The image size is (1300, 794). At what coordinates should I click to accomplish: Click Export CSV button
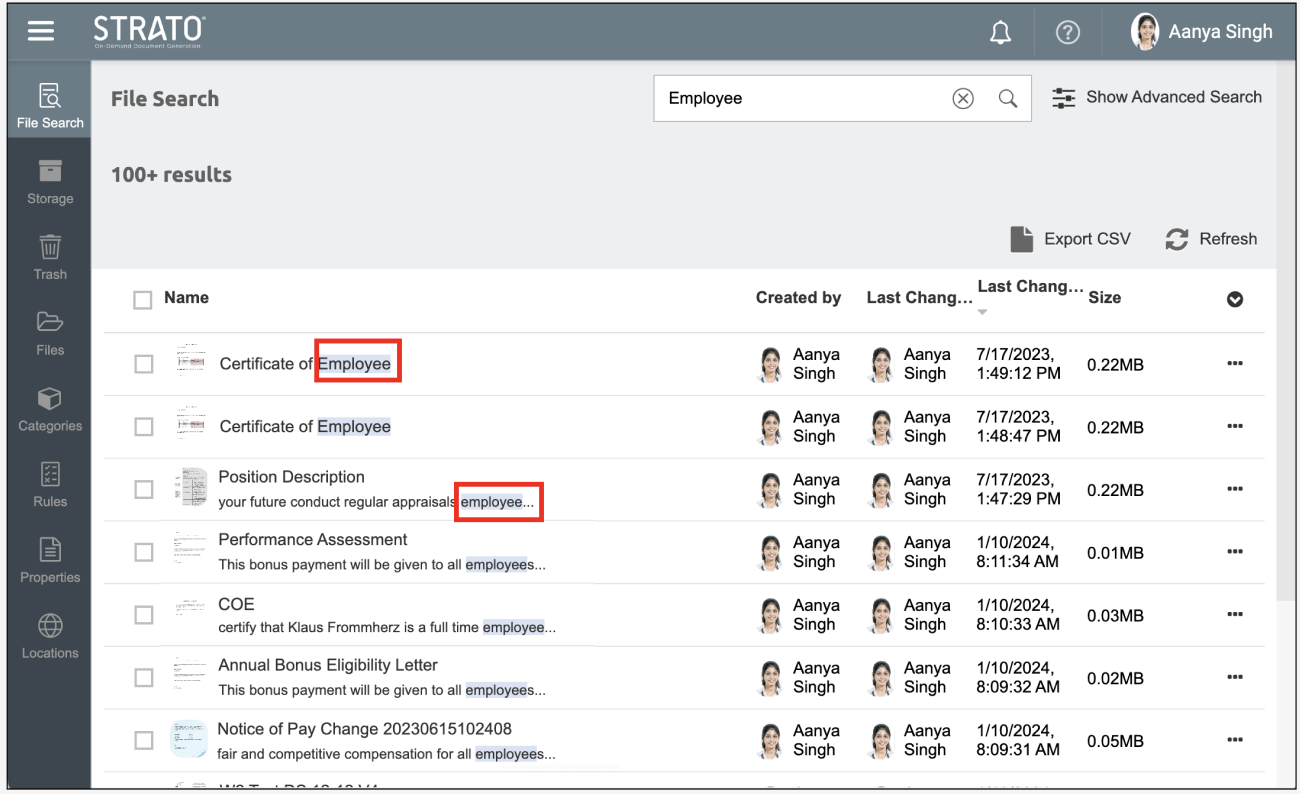tap(1071, 239)
